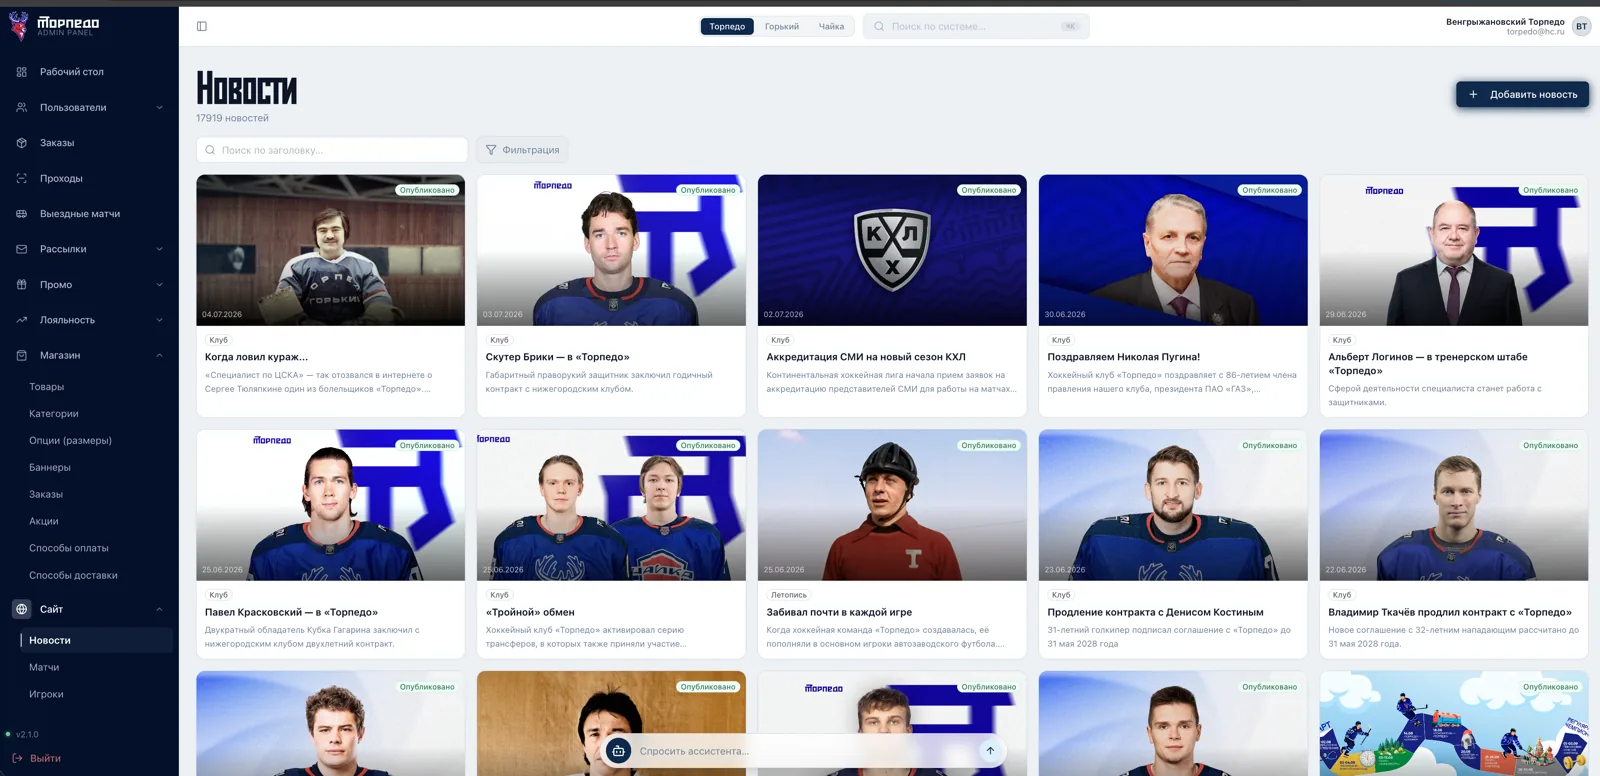Screen dimensions: 1600x776
Task: Open Заказы under Магазин
Action: click(46, 494)
